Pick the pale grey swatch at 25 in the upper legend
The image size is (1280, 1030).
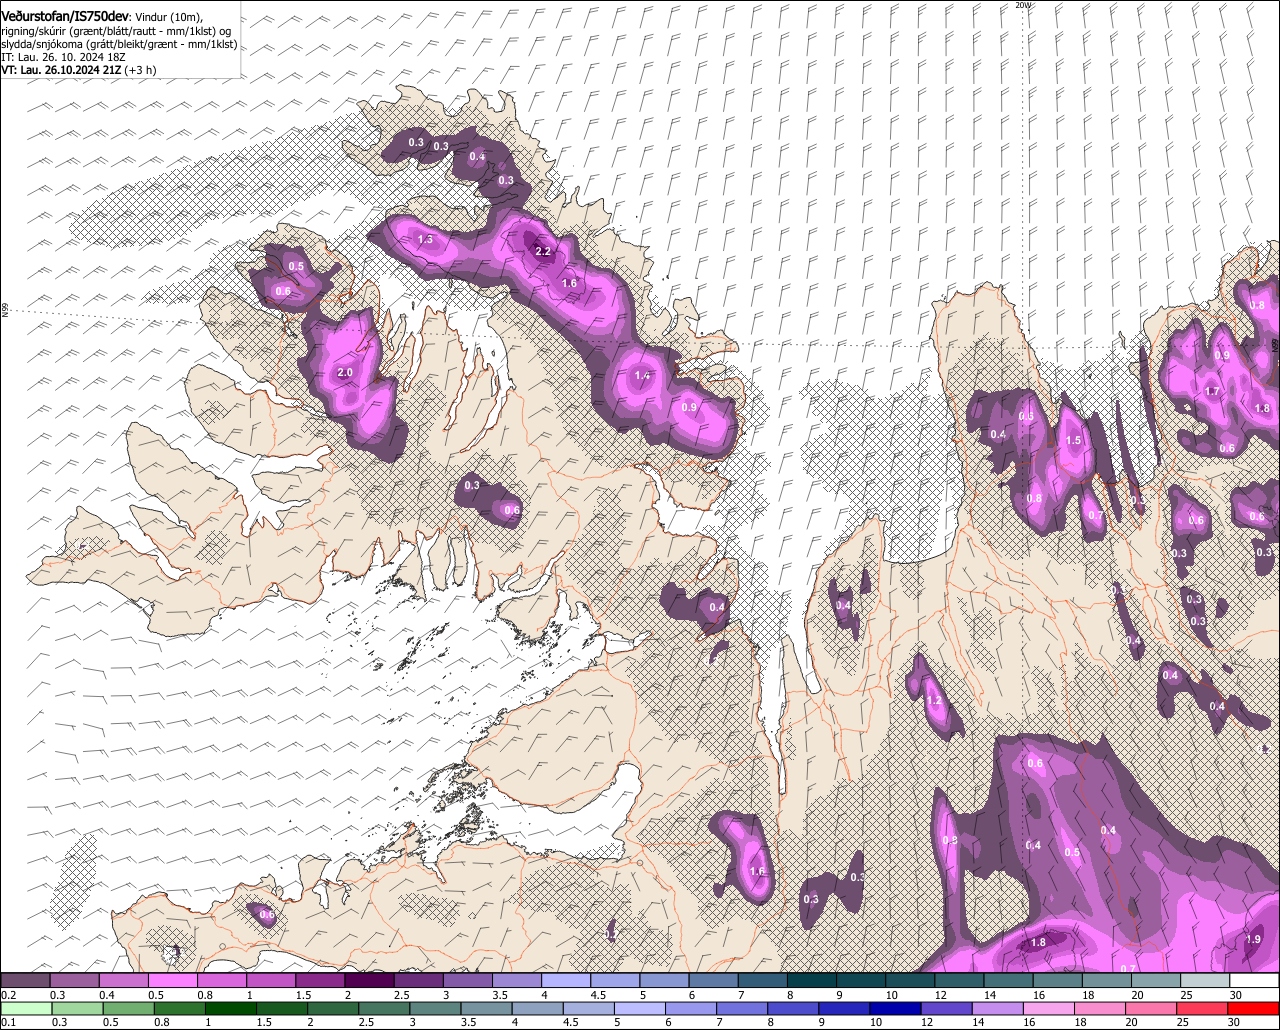pos(1205,981)
